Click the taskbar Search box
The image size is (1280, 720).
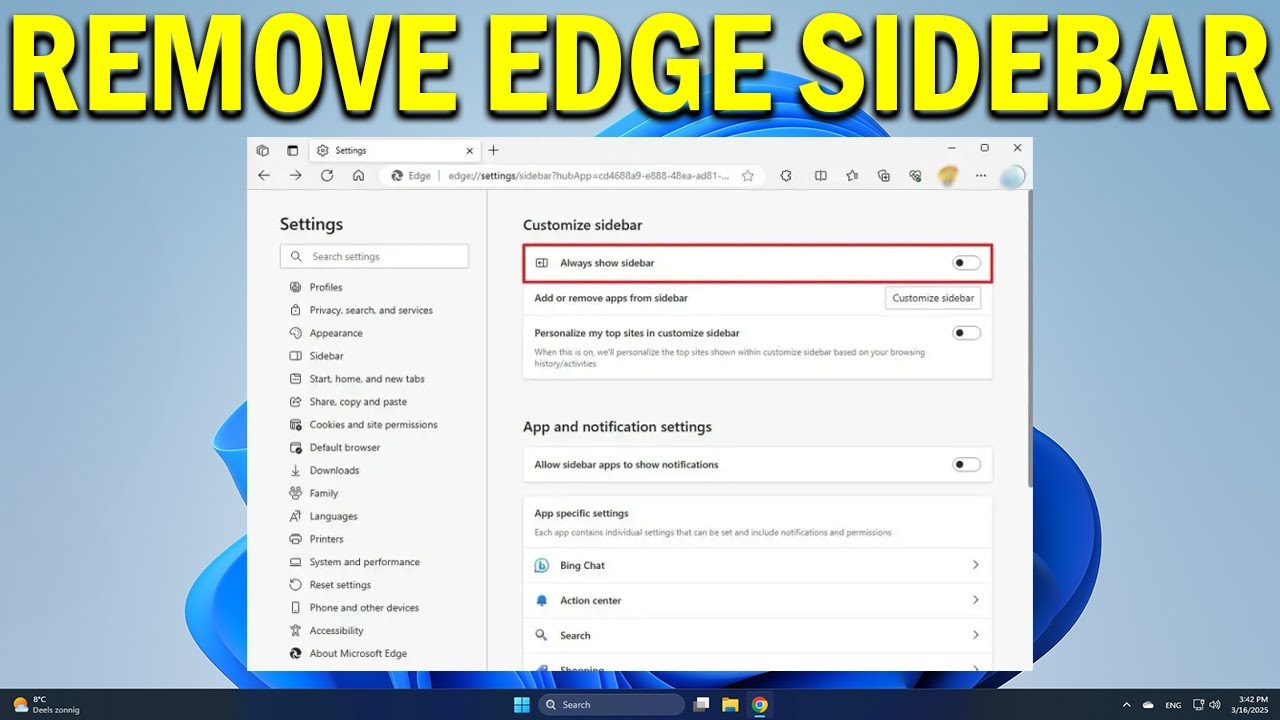pyautogui.click(x=612, y=705)
